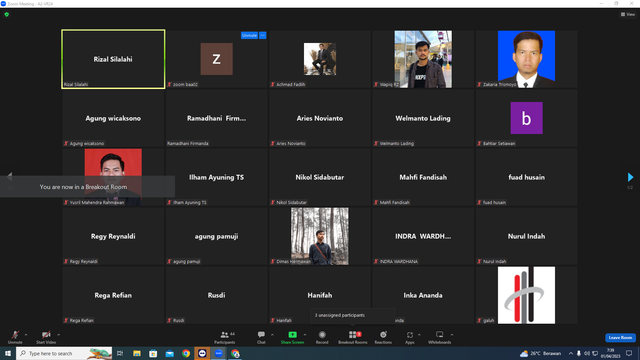This screenshot has width=640, height=360.
Task: Click the green Share Screen icon
Action: pos(293,335)
